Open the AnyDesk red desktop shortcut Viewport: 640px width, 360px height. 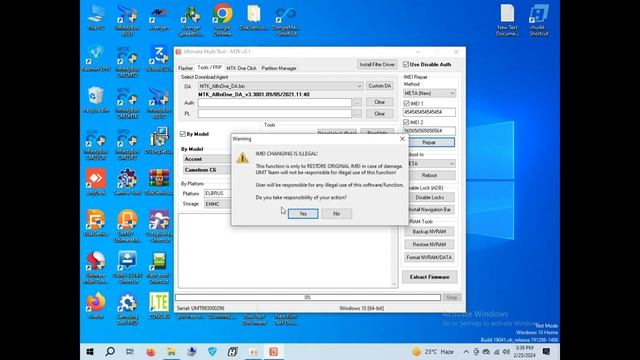coord(96,182)
